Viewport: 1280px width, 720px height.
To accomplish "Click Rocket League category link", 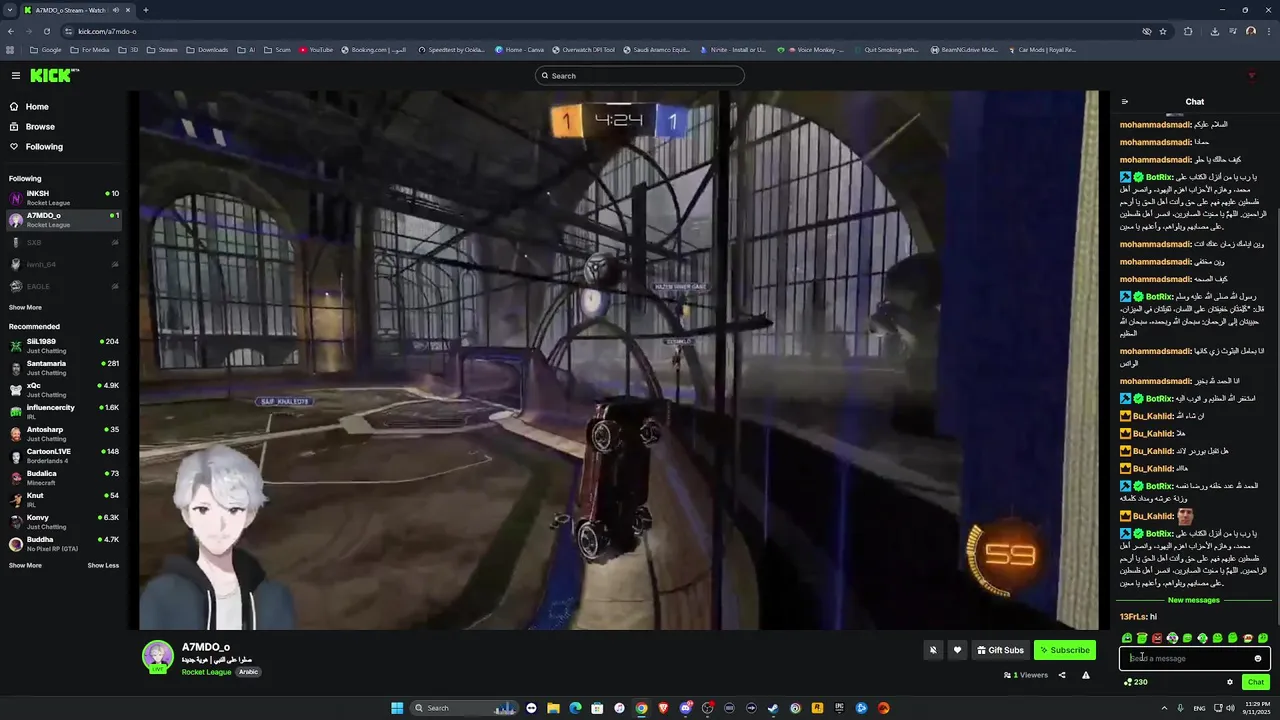I will [x=206, y=672].
